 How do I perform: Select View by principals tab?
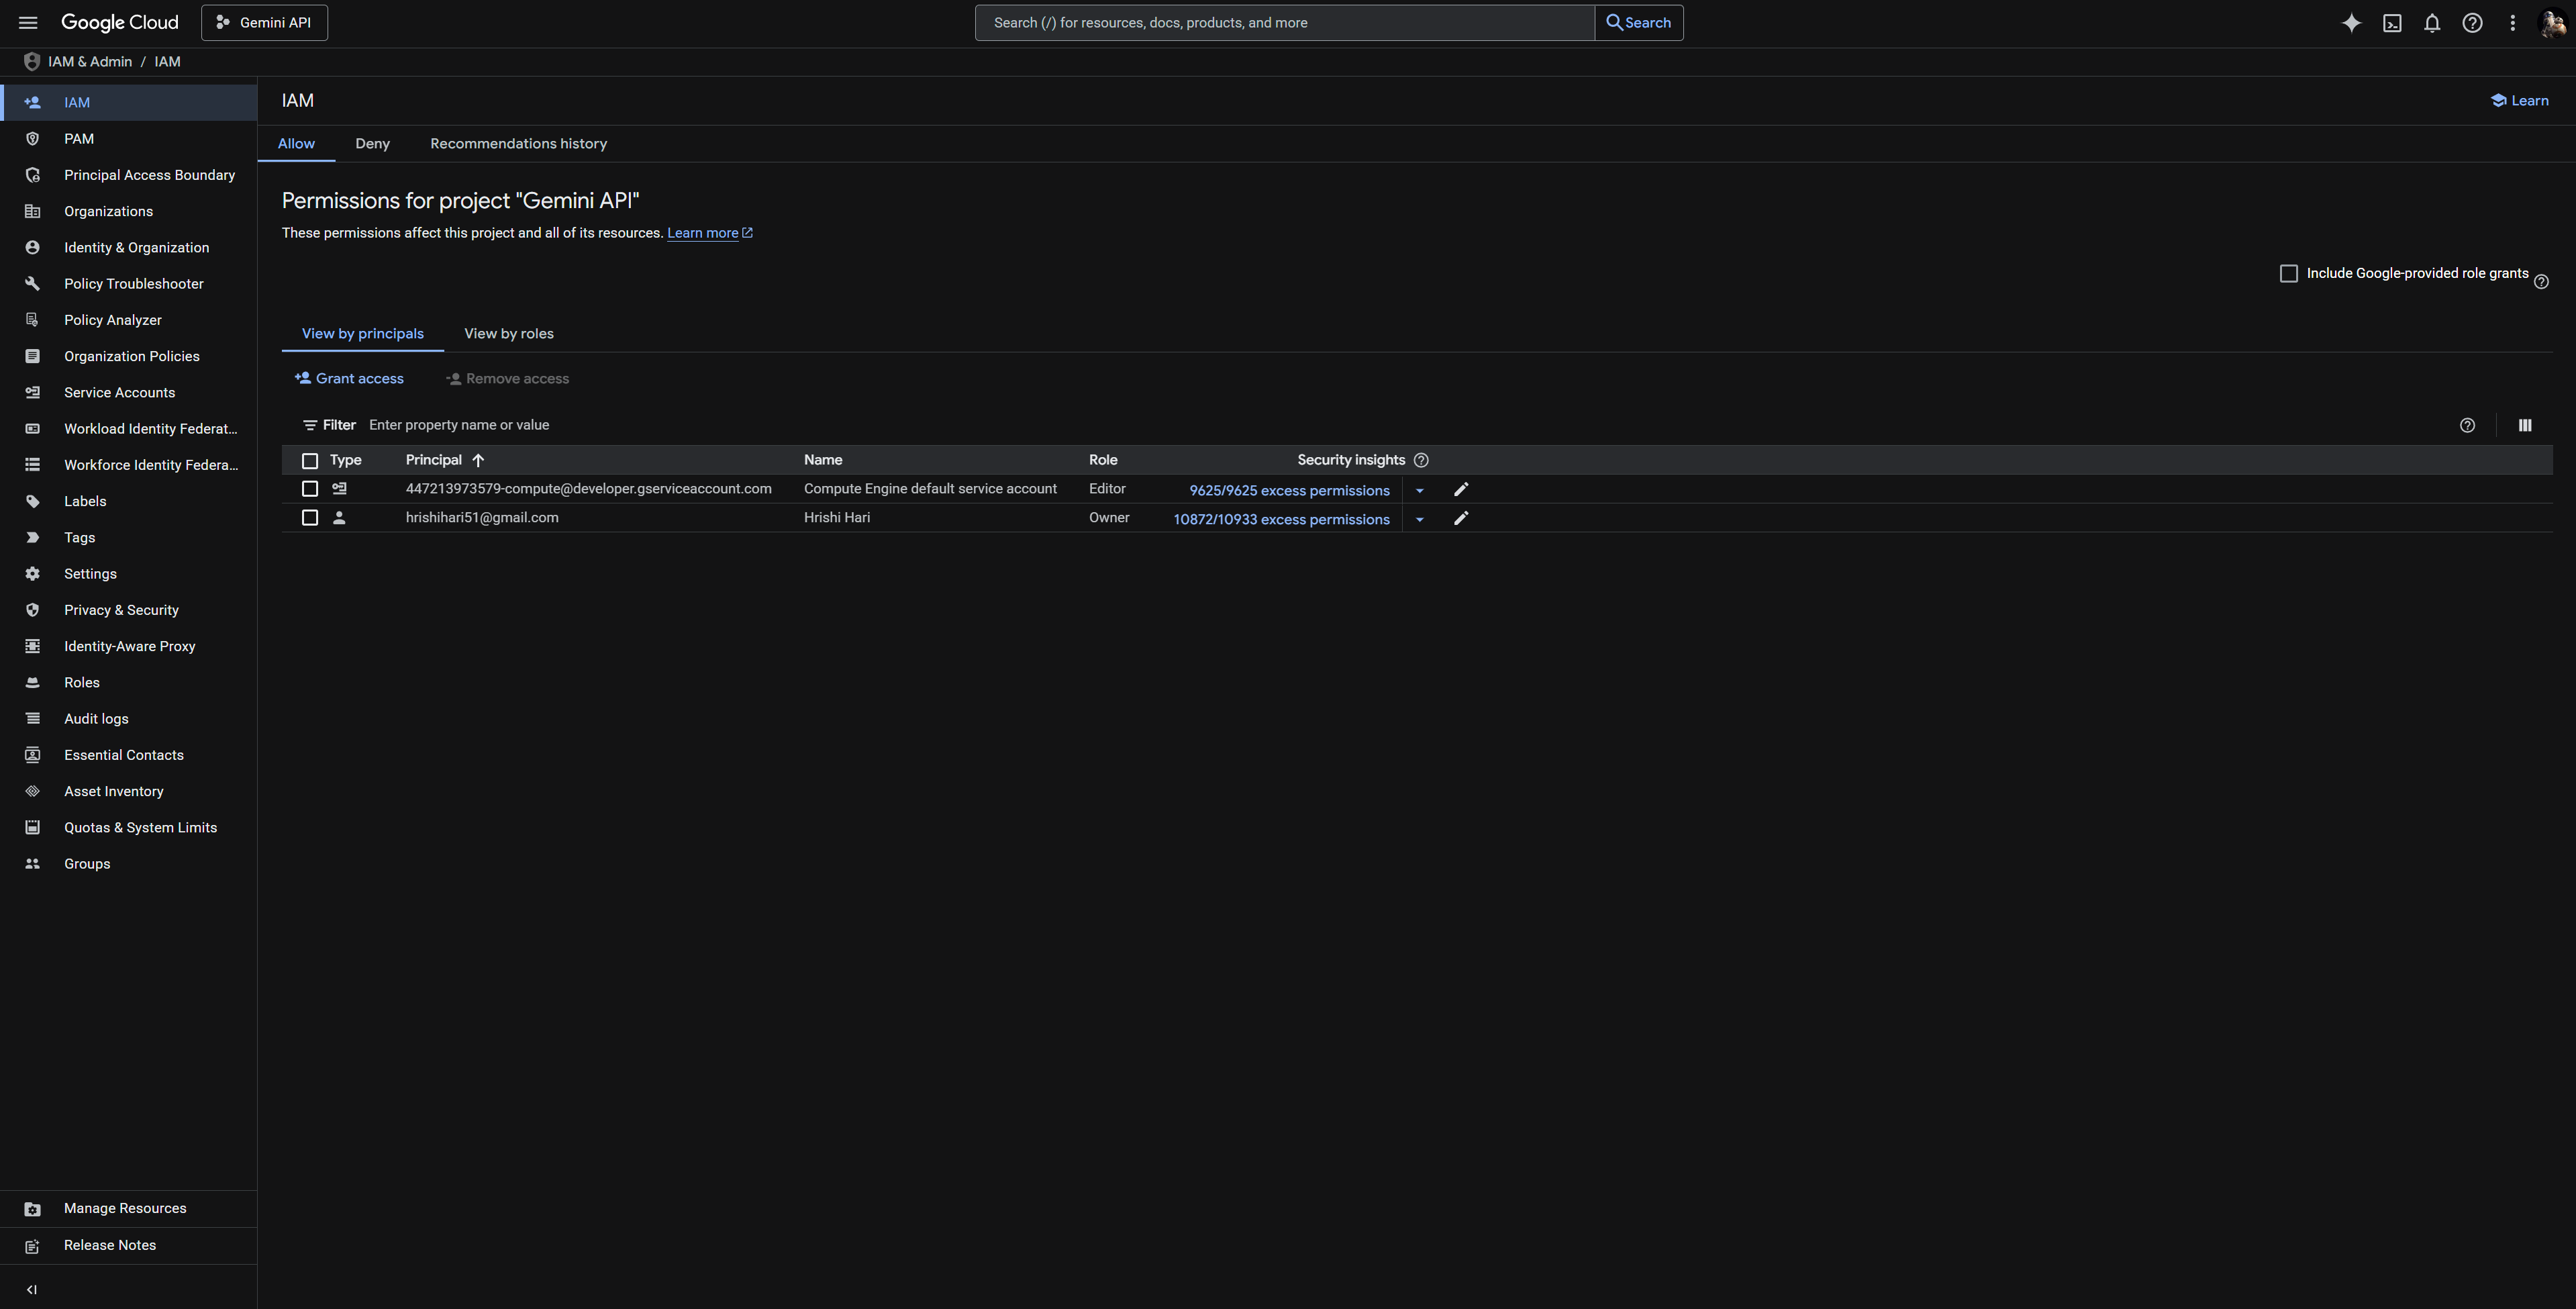pyautogui.click(x=362, y=334)
